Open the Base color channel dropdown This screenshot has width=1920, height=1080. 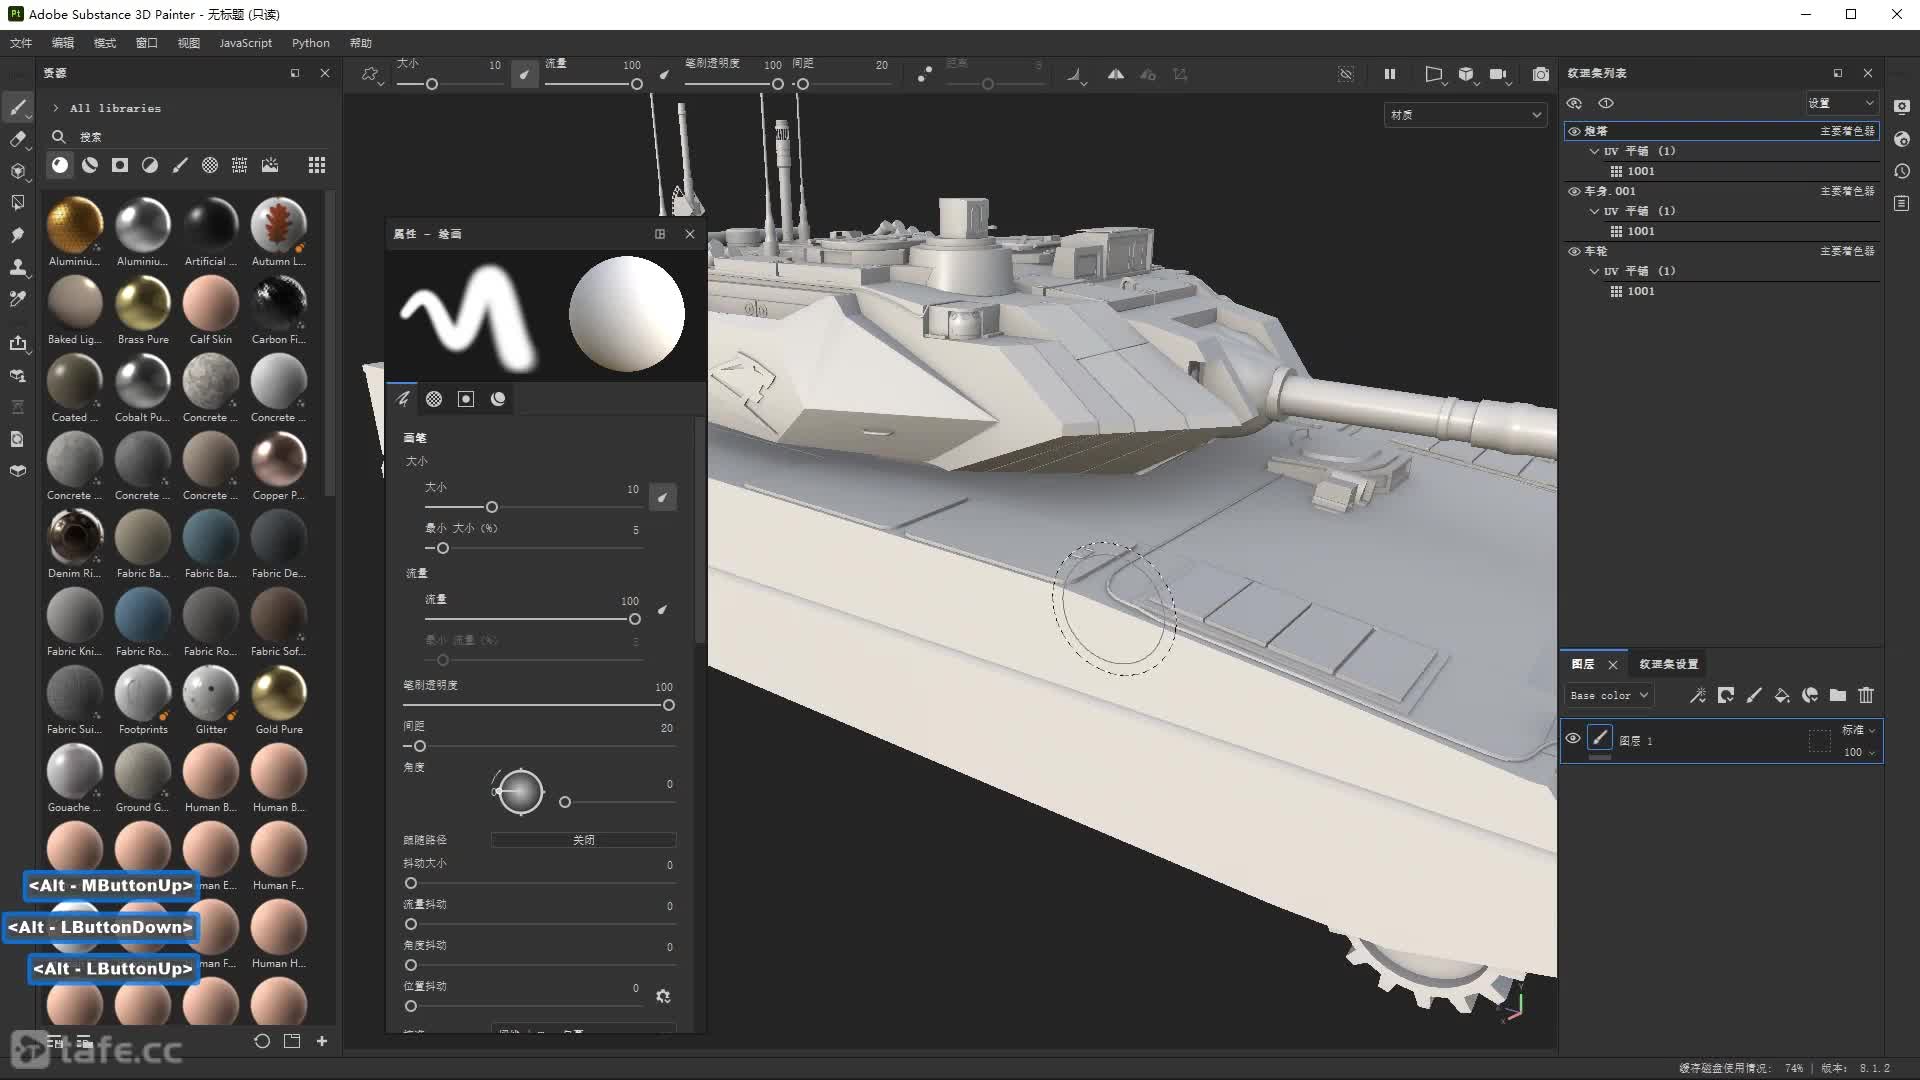1608,695
